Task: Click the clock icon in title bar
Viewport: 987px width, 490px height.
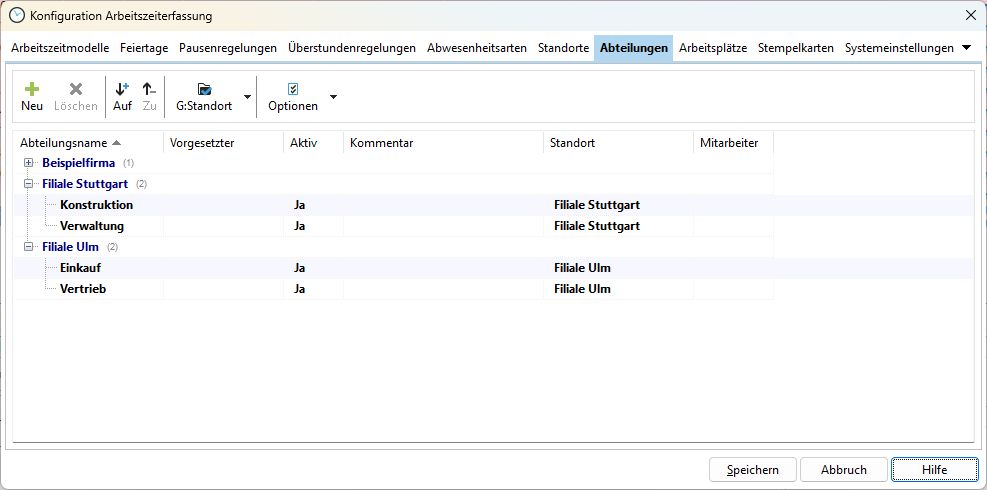Action: 16,15
